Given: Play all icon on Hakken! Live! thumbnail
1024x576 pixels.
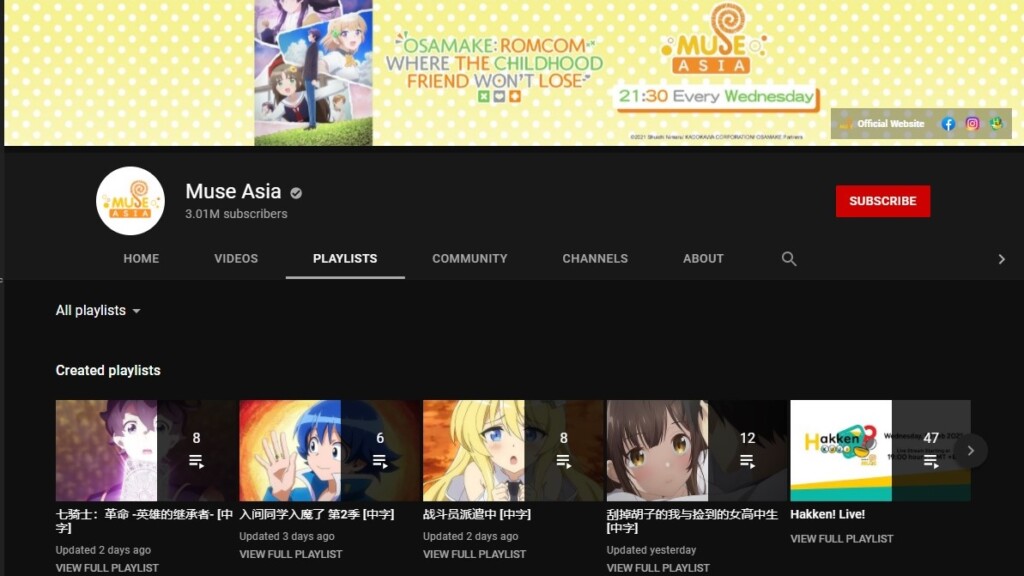Looking at the screenshot, I should [931, 461].
